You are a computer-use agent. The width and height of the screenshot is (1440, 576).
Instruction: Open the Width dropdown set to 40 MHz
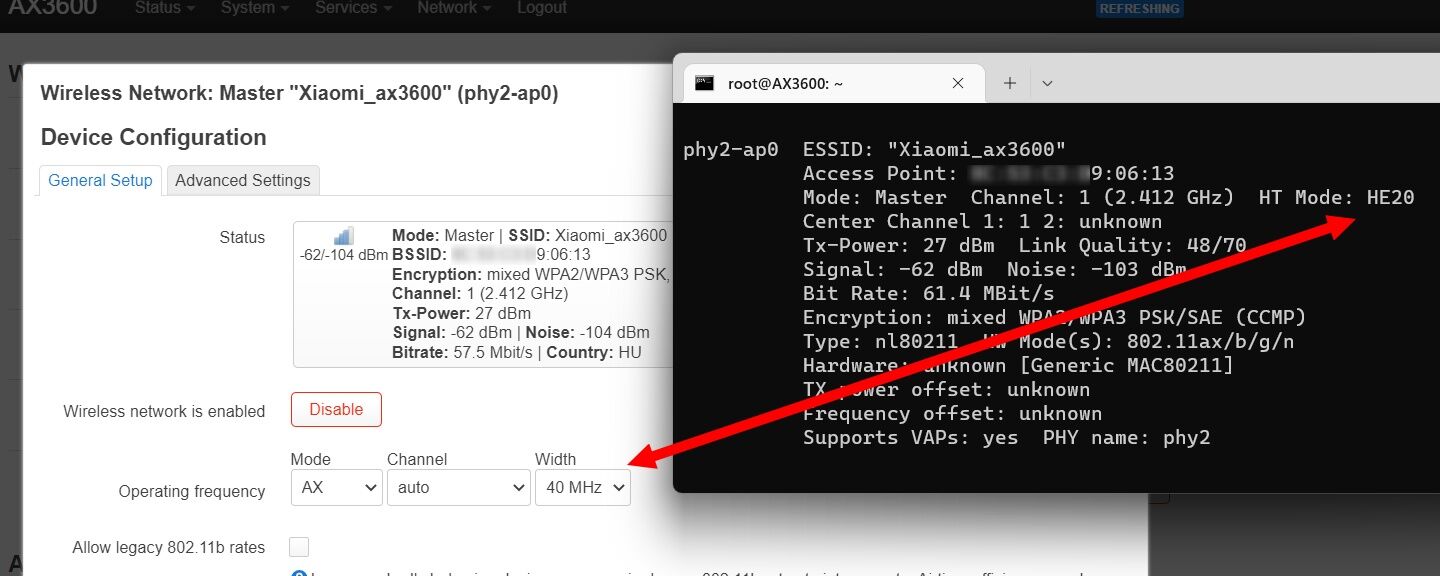click(582, 488)
